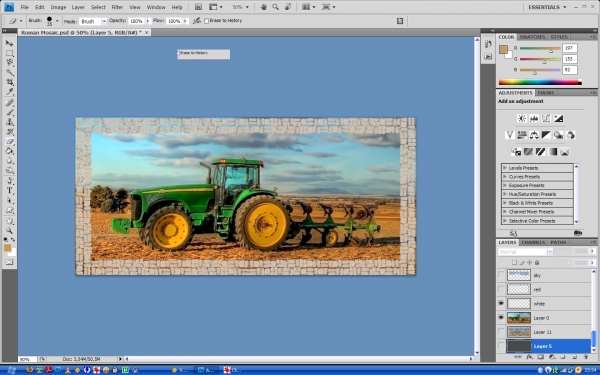600x375 pixels.
Task: Open the Essentials workspace dropdown
Action: tap(547, 7)
